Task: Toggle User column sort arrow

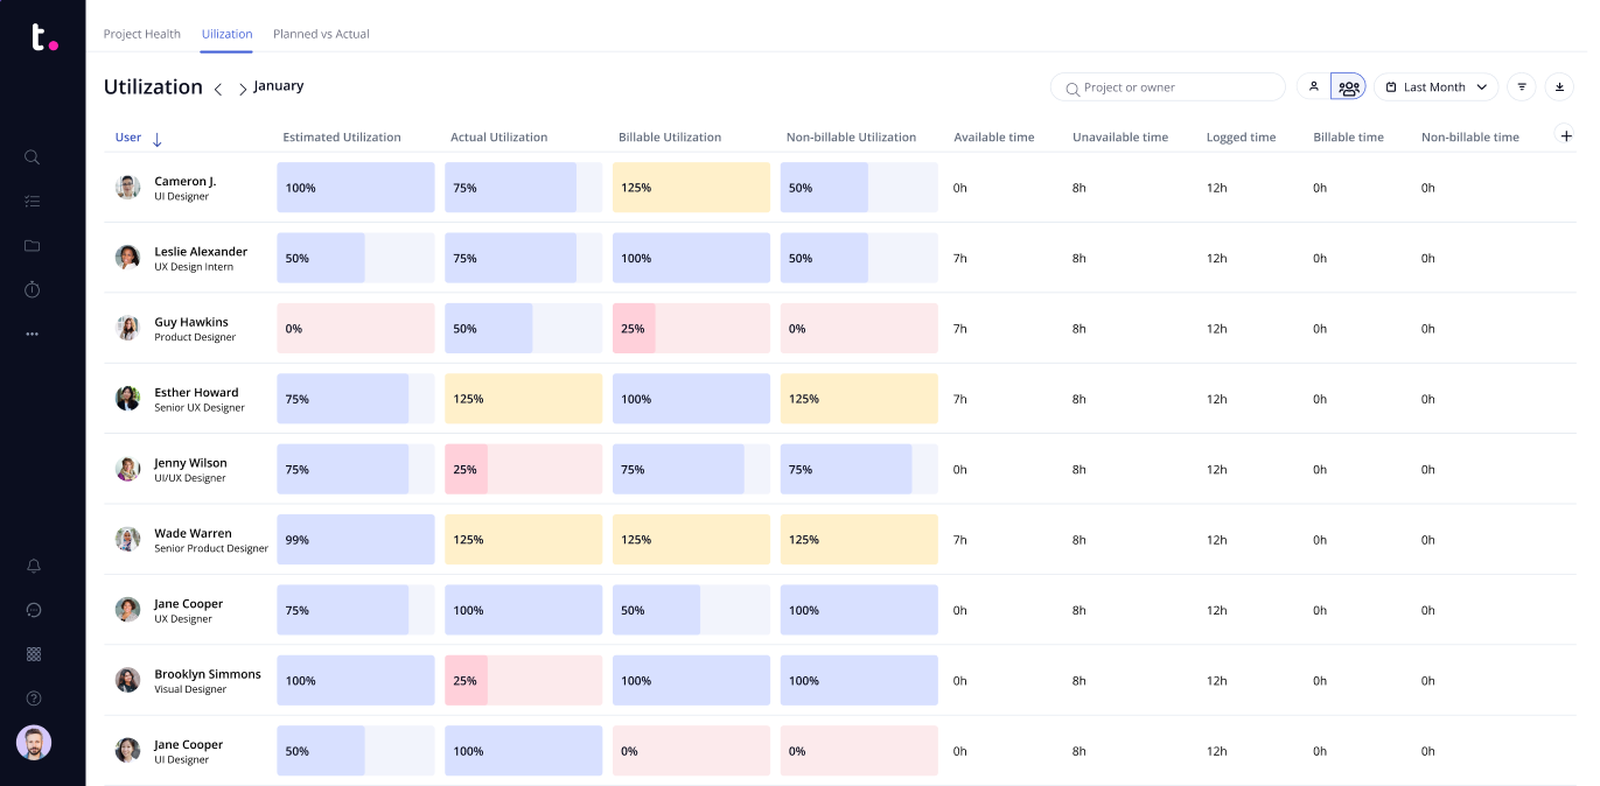Action: coord(157,139)
